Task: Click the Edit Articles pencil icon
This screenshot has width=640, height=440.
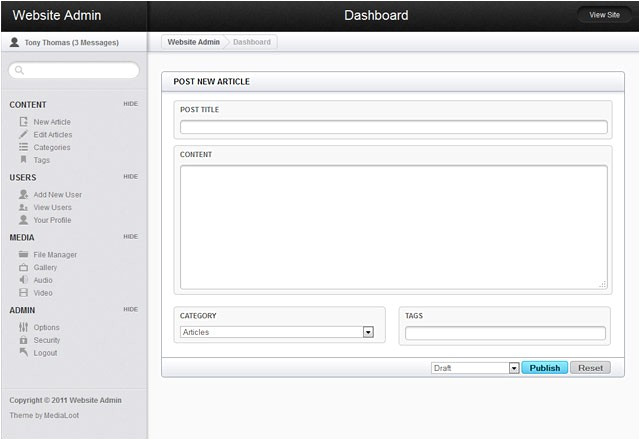Action: [24, 134]
